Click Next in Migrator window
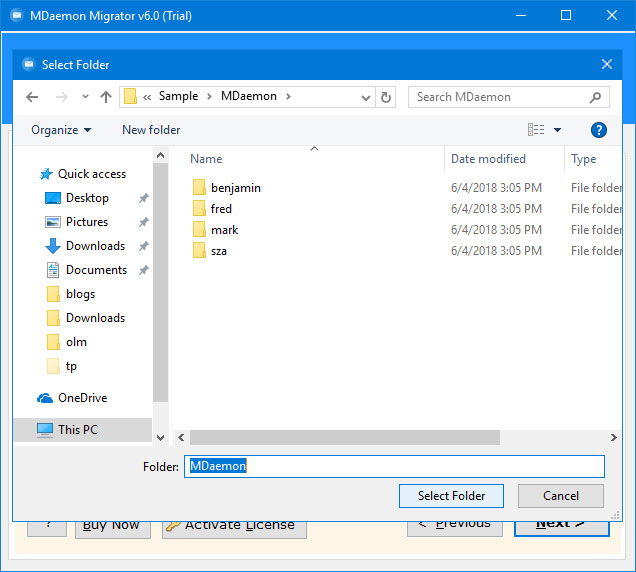636x572 pixels. (562, 529)
